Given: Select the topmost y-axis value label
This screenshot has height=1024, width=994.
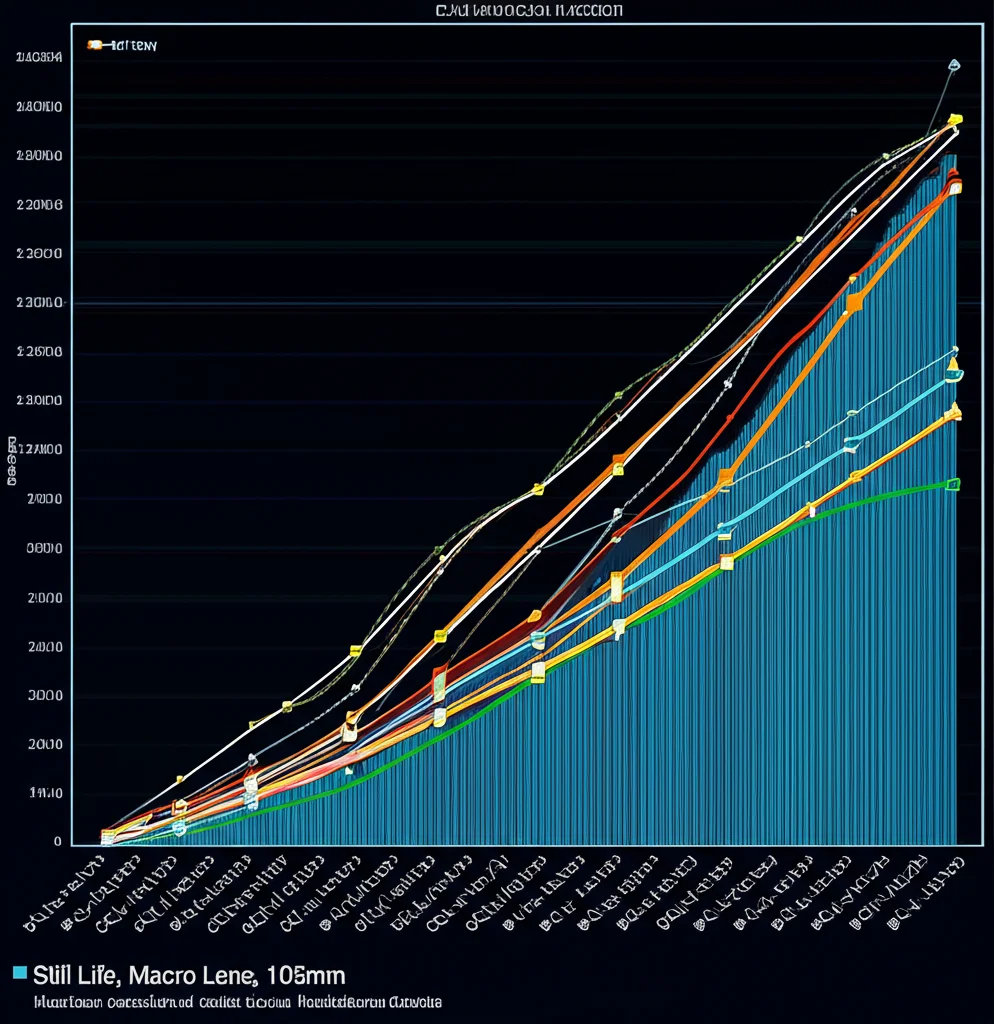Looking at the screenshot, I should click(40, 58).
